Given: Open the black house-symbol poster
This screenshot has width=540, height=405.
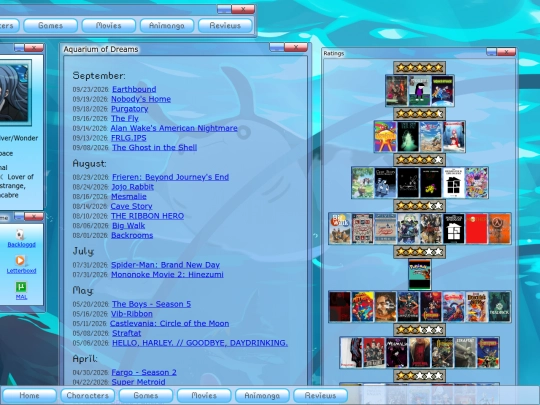Looking at the screenshot, I should click(x=454, y=229).
